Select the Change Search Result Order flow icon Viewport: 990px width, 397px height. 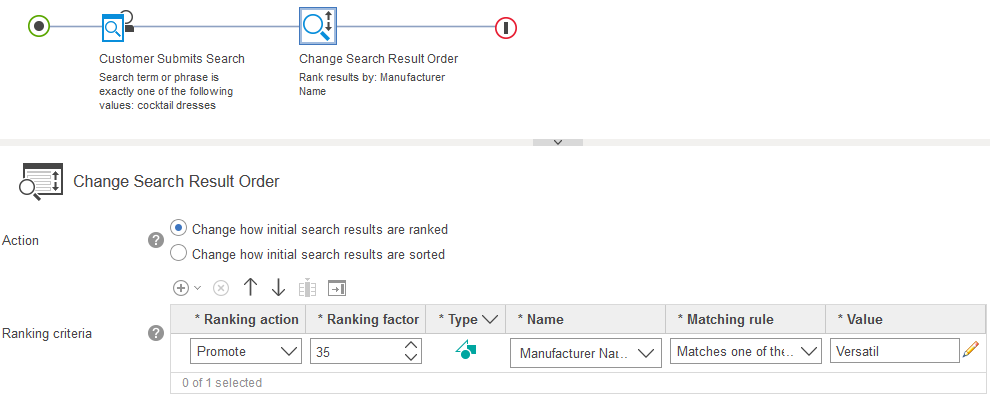[318, 27]
